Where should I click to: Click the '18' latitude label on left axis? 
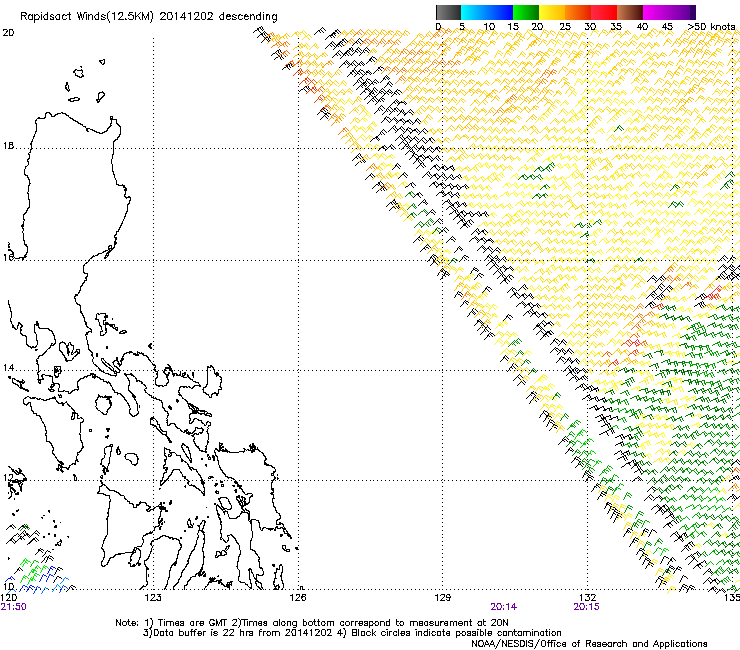click(8, 146)
